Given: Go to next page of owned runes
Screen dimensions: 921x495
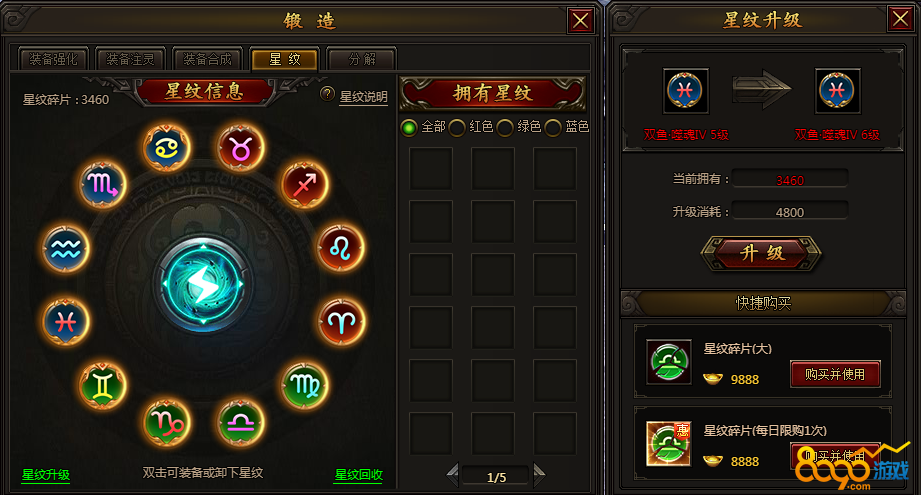Looking at the screenshot, I should [x=539, y=474].
